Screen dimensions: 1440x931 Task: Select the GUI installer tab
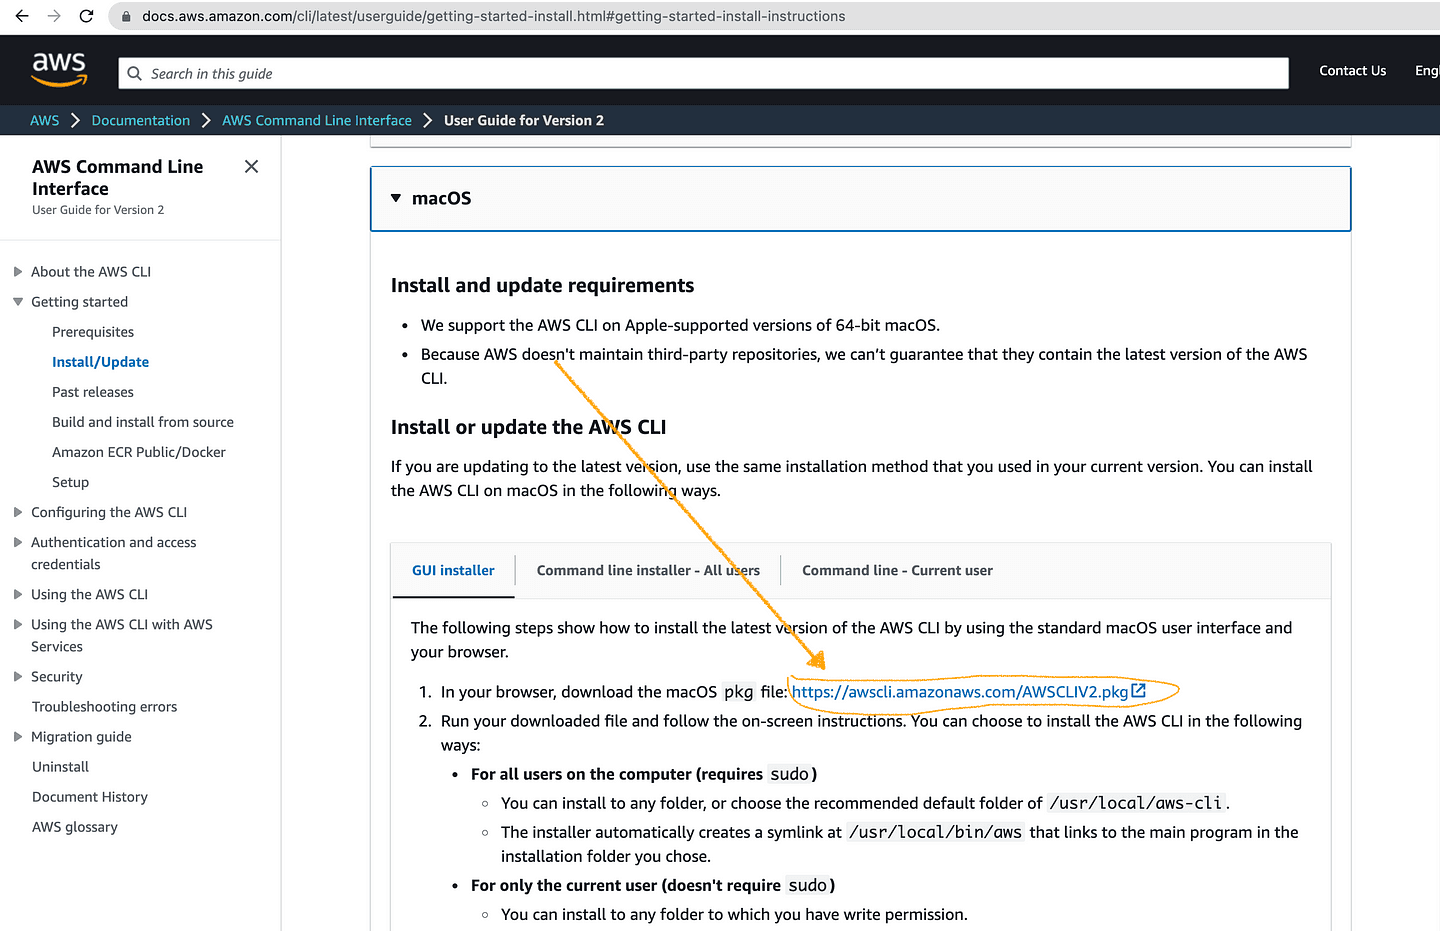click(453, 570)
